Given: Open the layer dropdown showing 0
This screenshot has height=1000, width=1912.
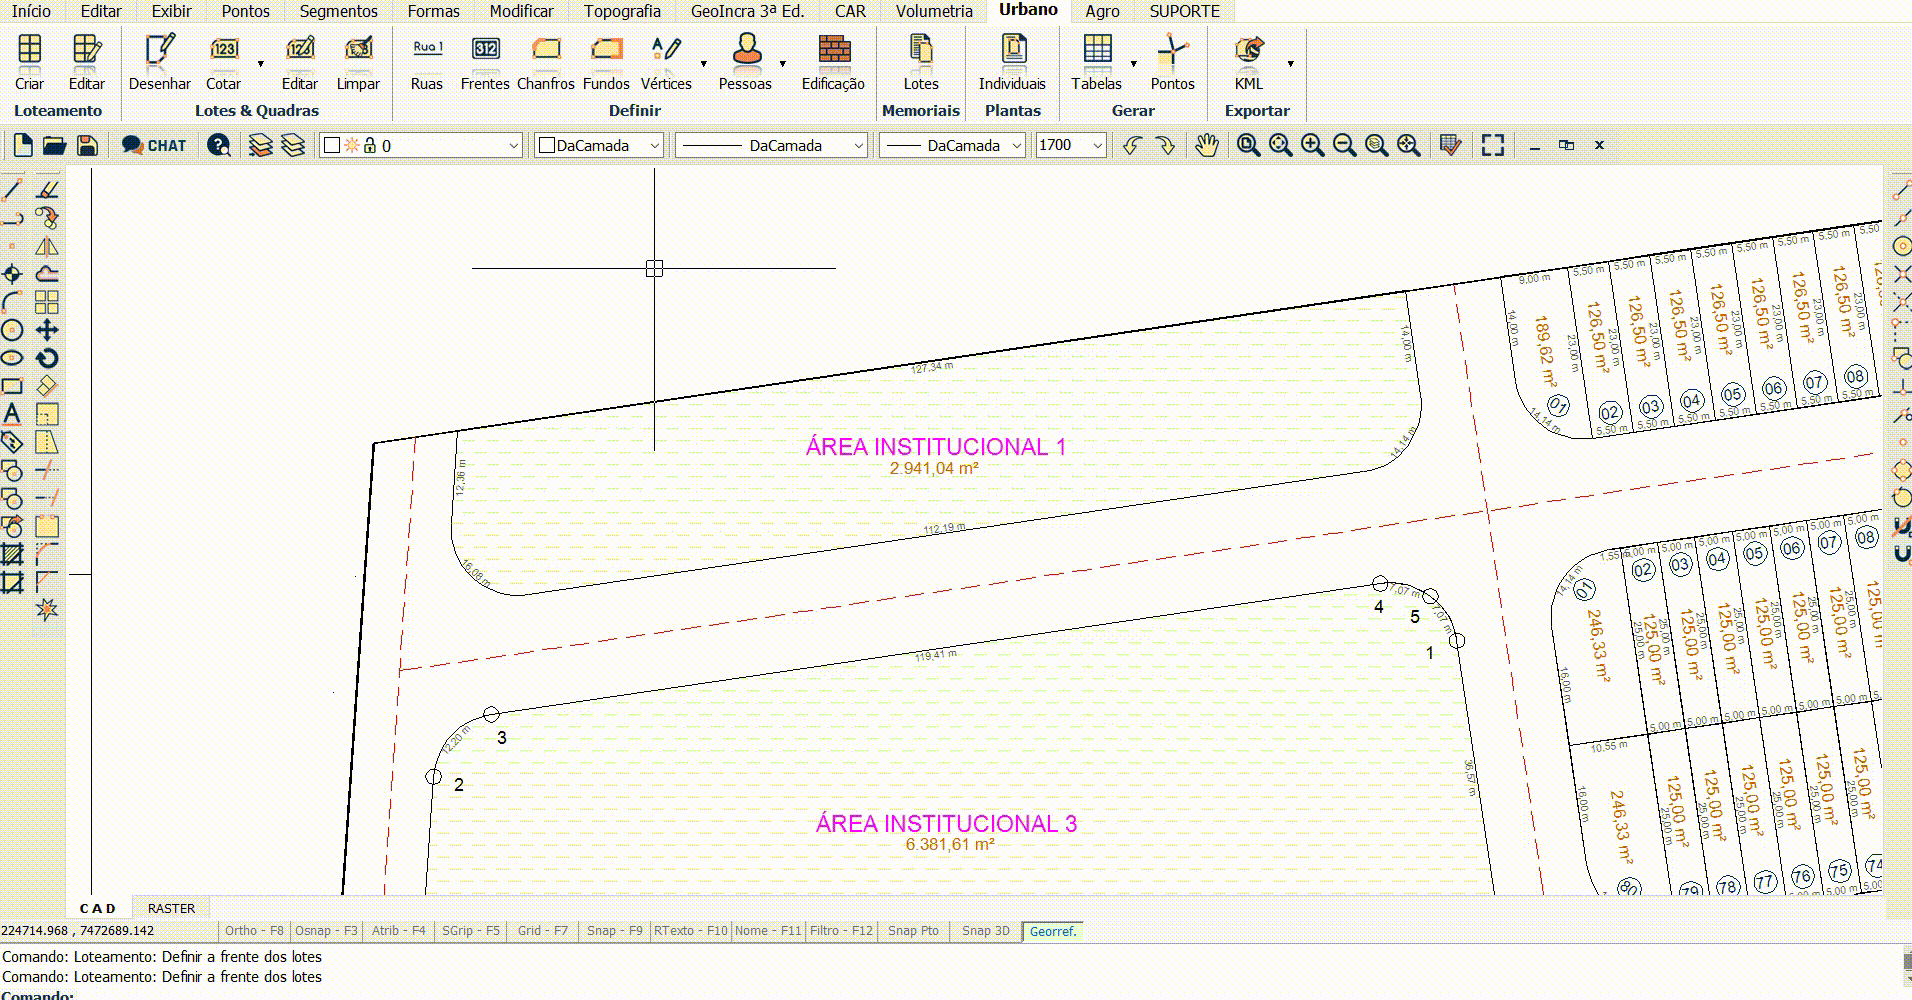Looking at the screenshot, I should tap(421, 146).
